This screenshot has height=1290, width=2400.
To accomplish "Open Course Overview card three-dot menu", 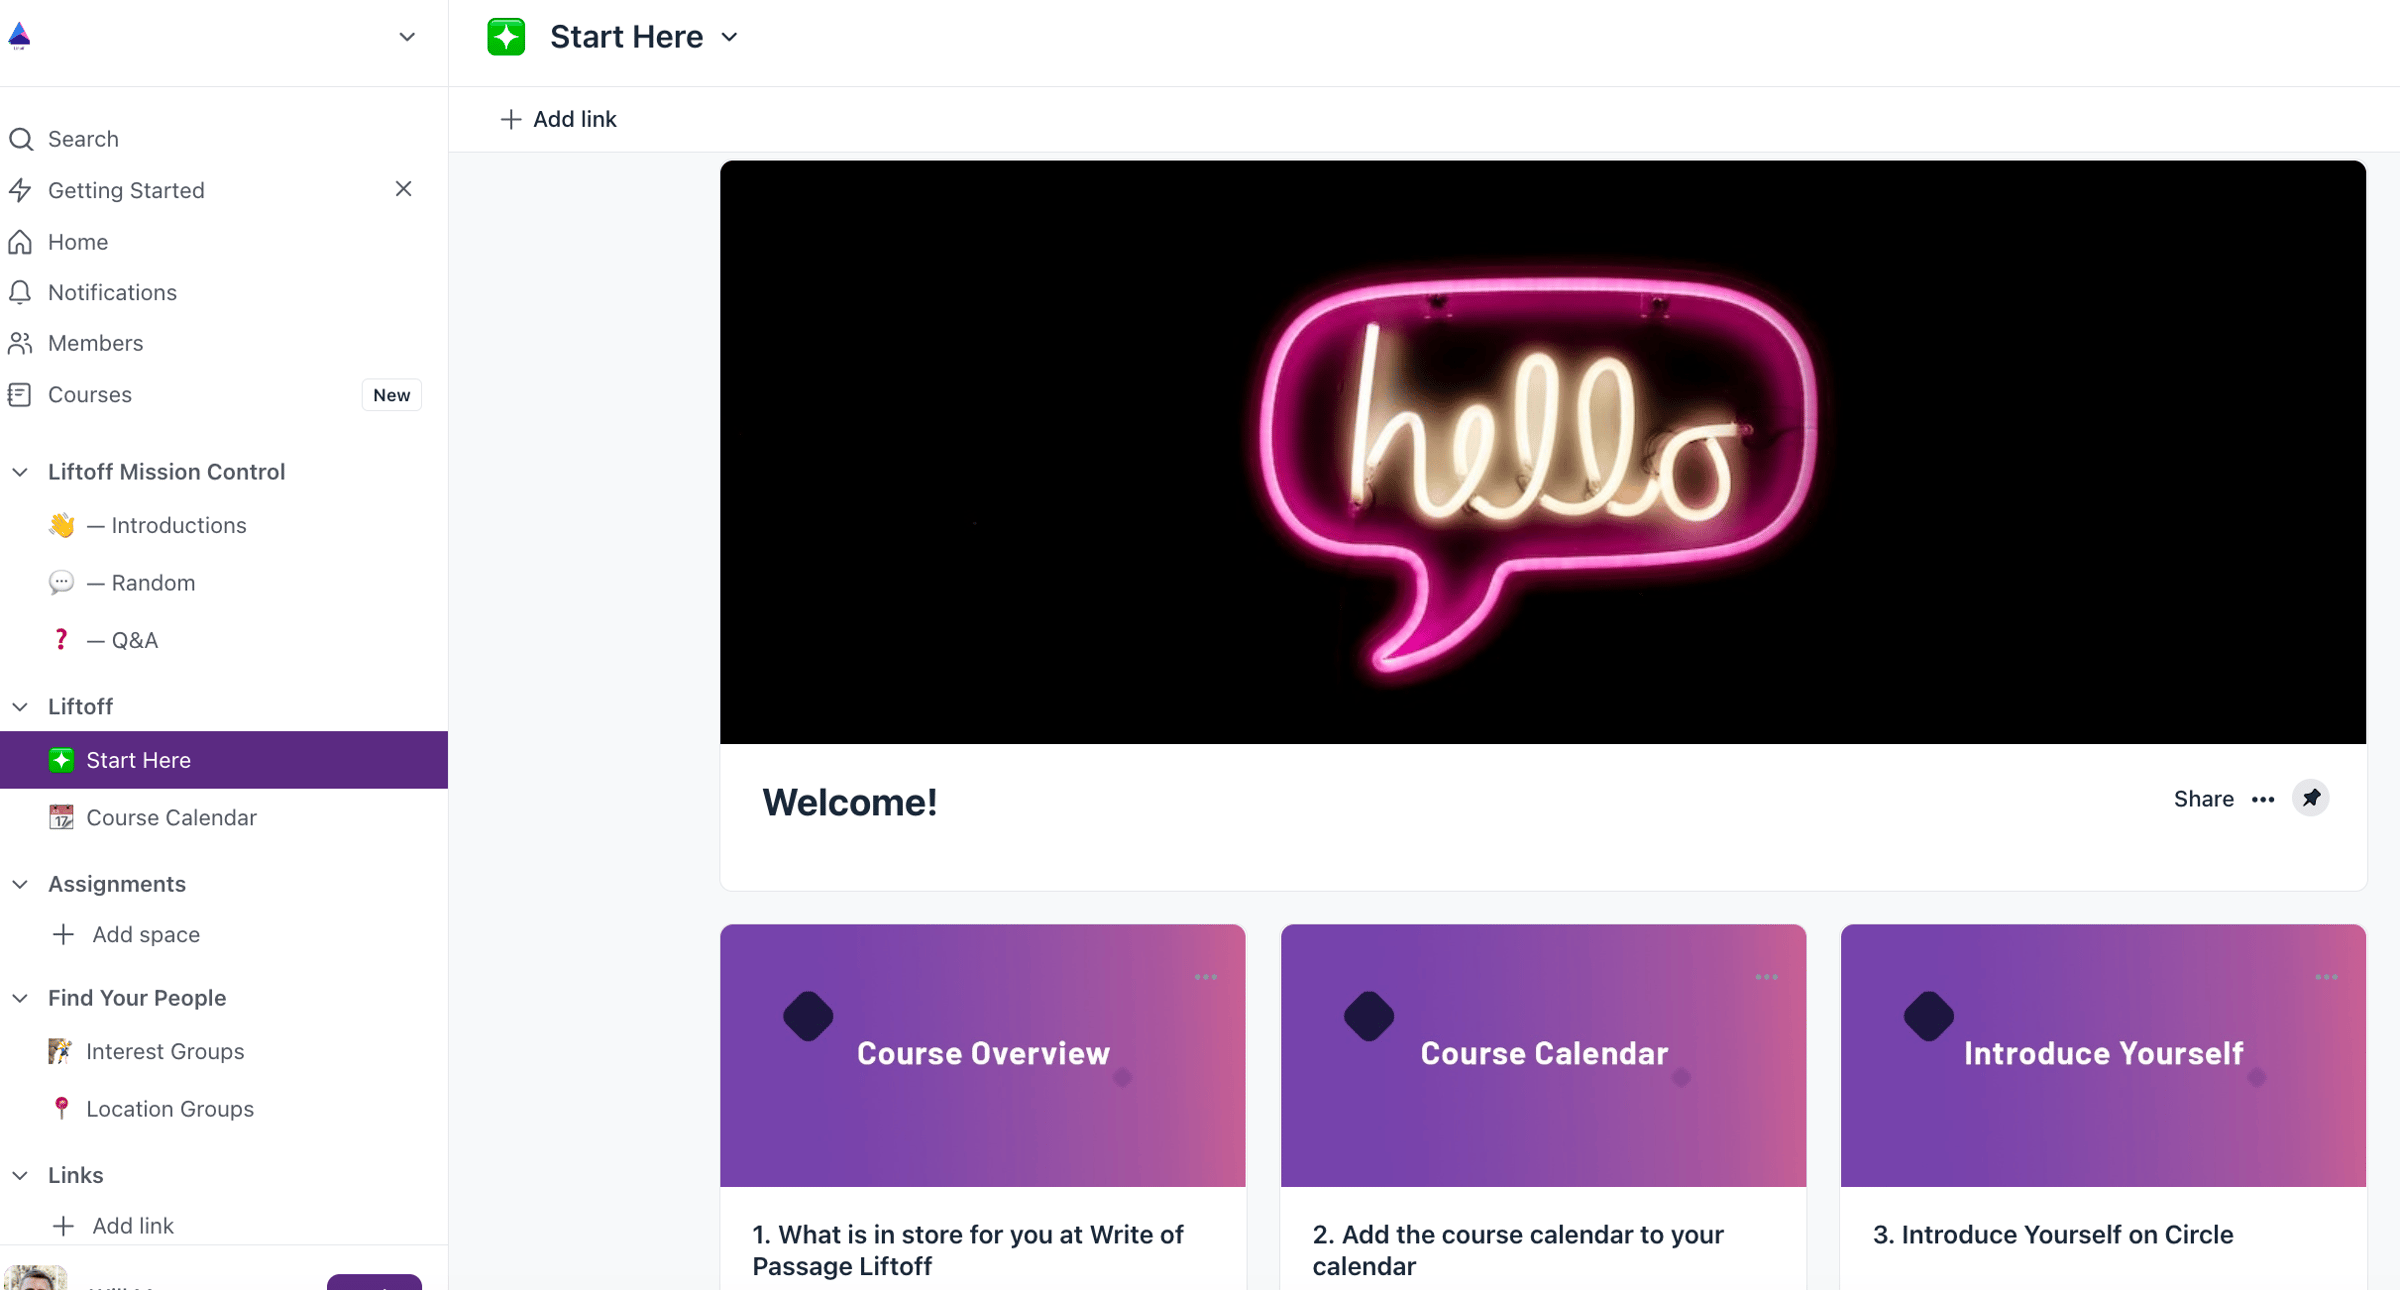I will click(x=1206, y=977).
